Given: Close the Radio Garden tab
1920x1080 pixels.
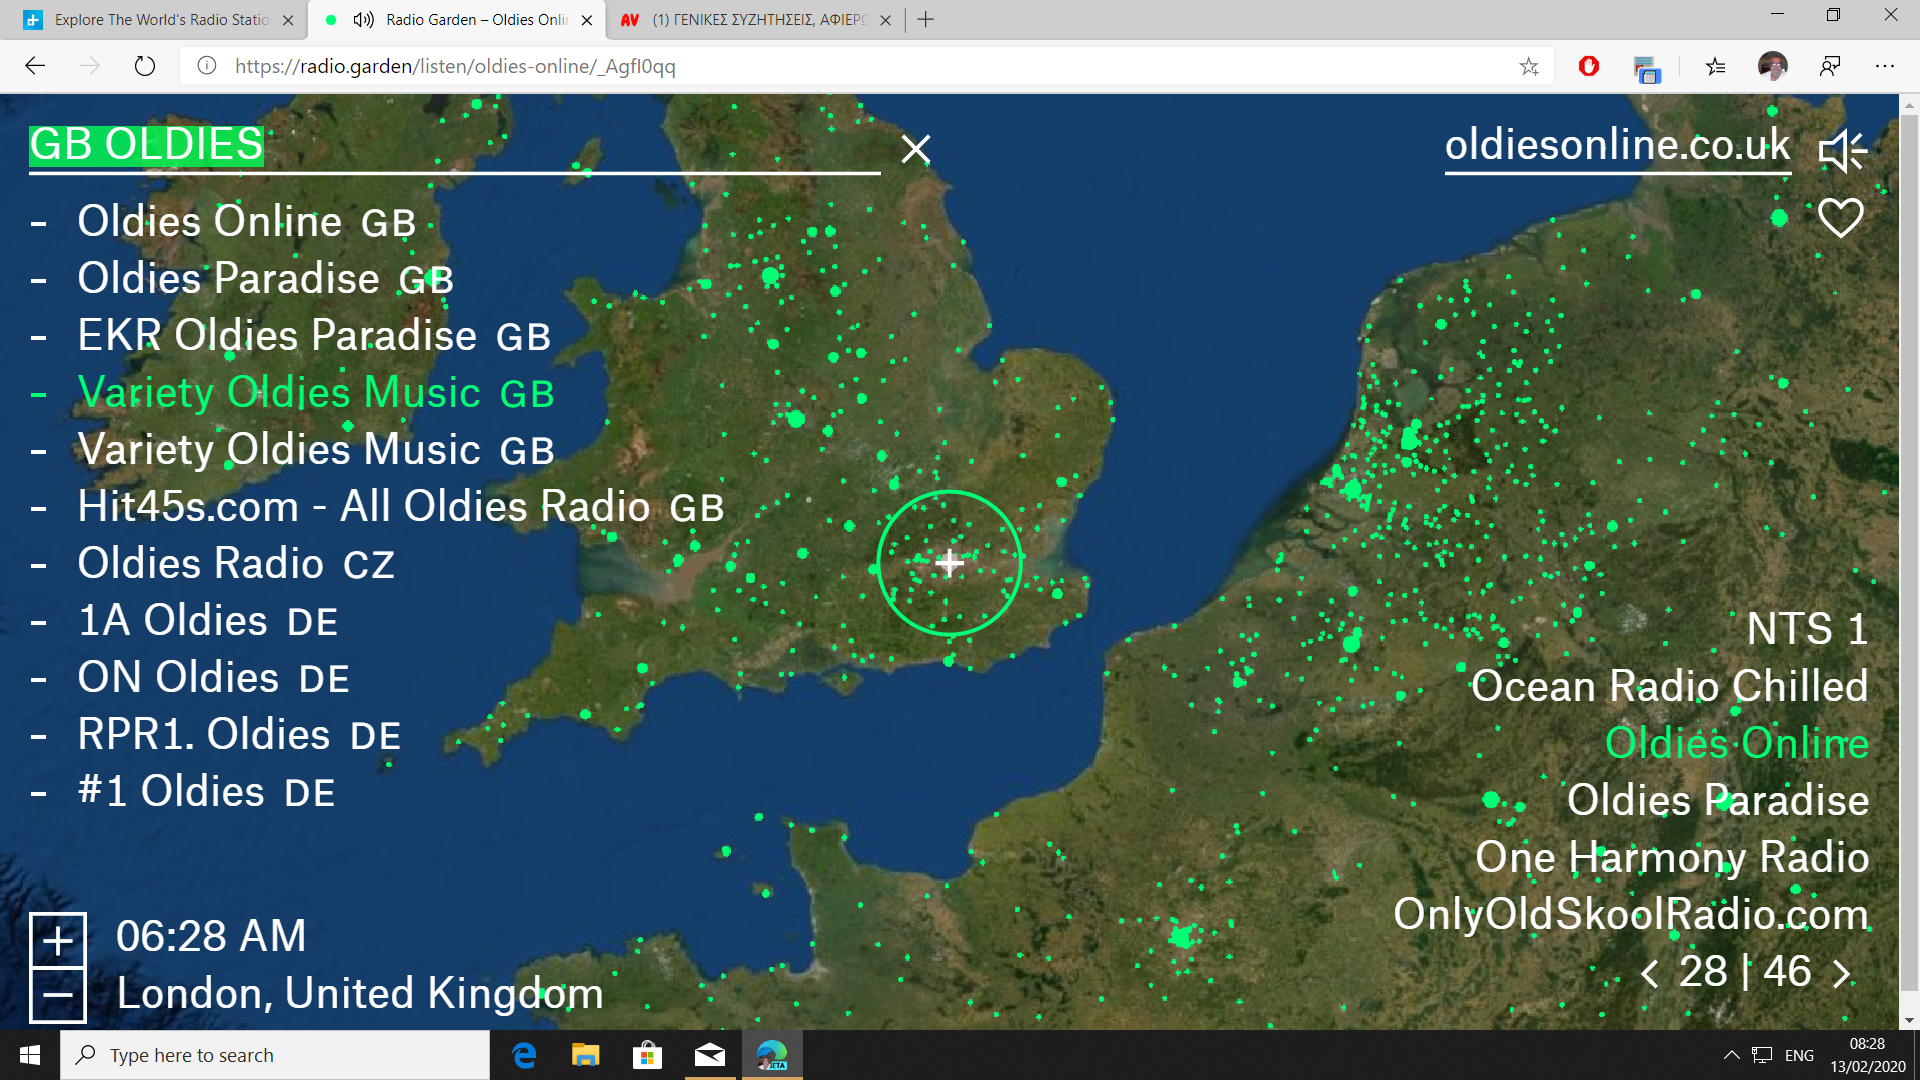Looking at the screenshot, I should click(x=586, y=20).
